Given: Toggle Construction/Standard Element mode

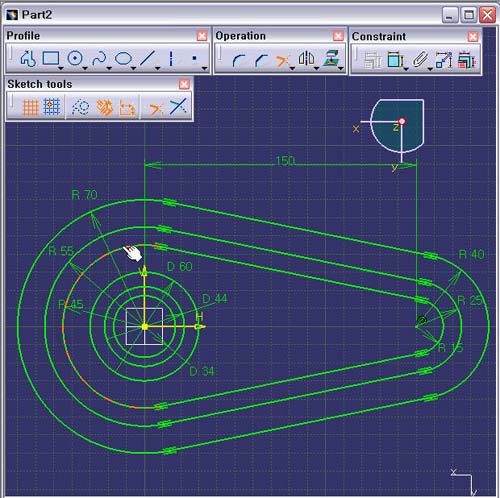Looking at the screenshot, I should (80, 107).
